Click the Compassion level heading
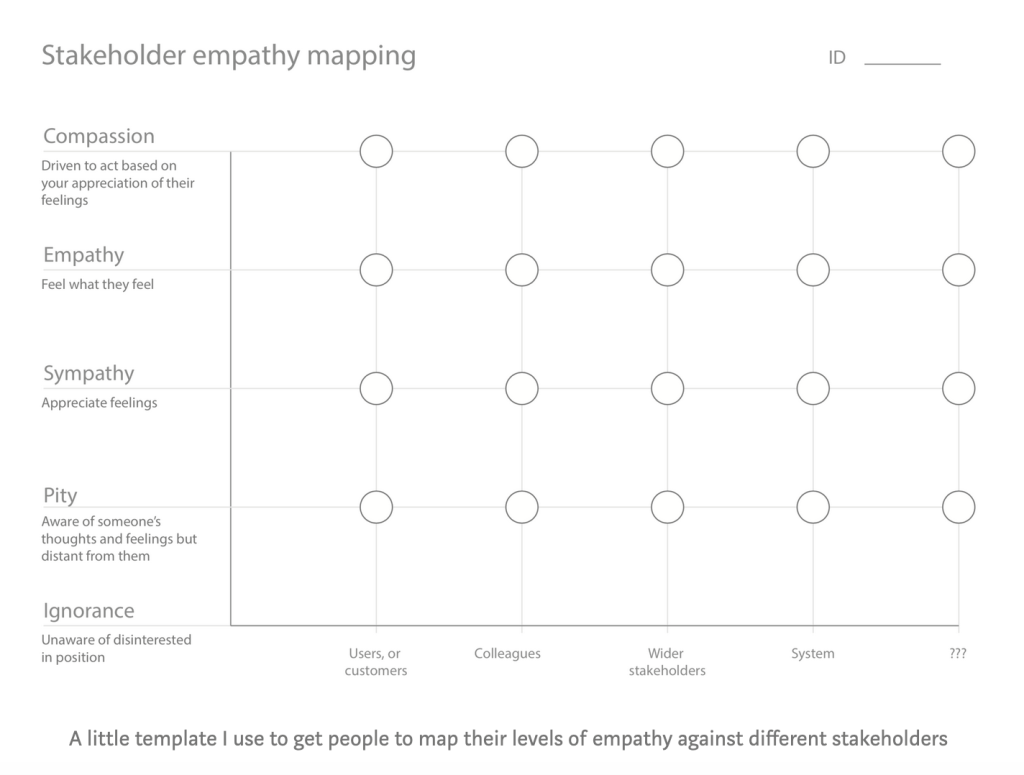The image size is (1024, 775). (x=99, y=137)
